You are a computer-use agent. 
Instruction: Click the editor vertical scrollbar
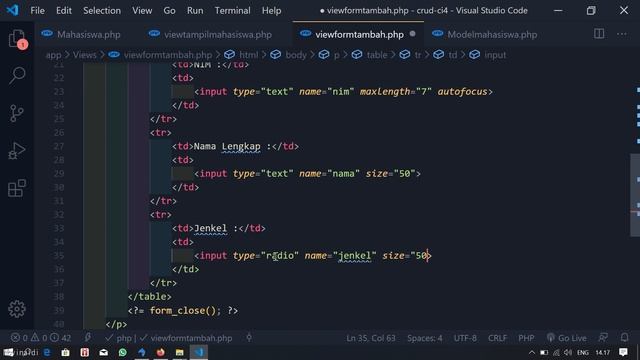tap(635, 195)
